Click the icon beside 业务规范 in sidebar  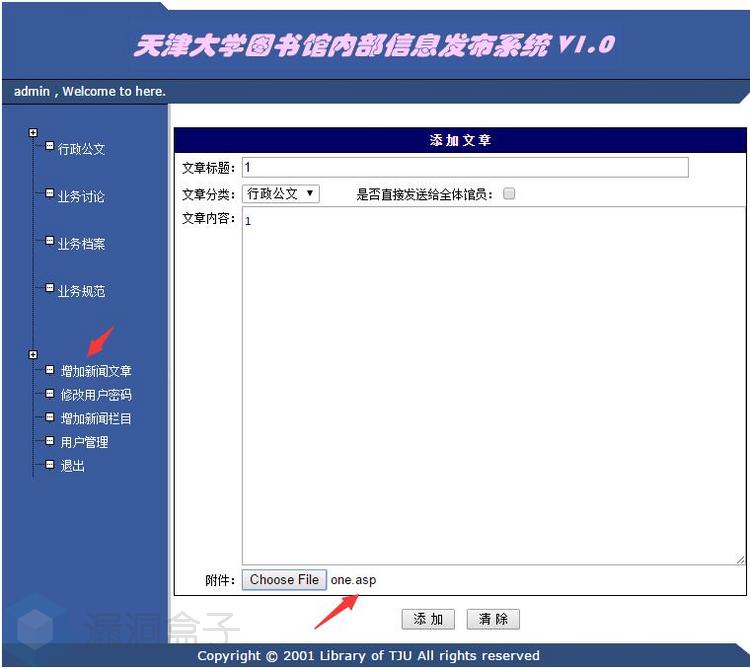[49, 289]
